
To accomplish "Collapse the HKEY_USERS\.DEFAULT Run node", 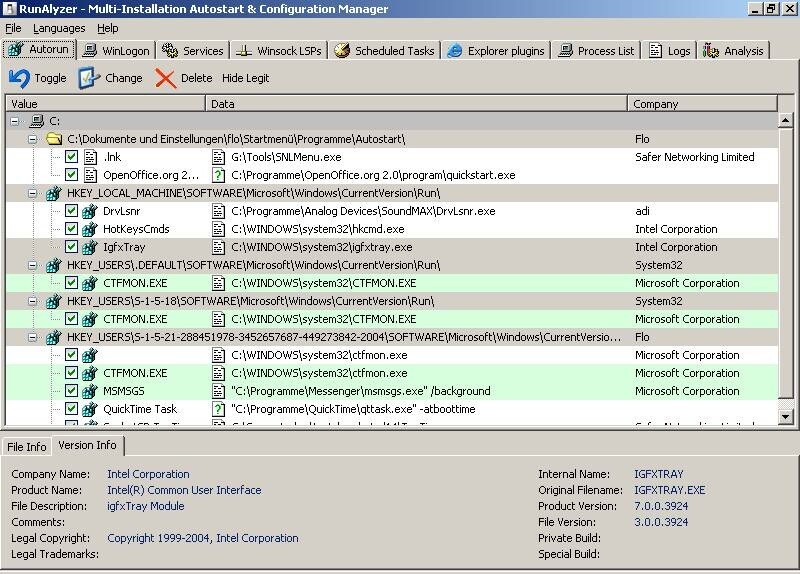I will 33,265.
